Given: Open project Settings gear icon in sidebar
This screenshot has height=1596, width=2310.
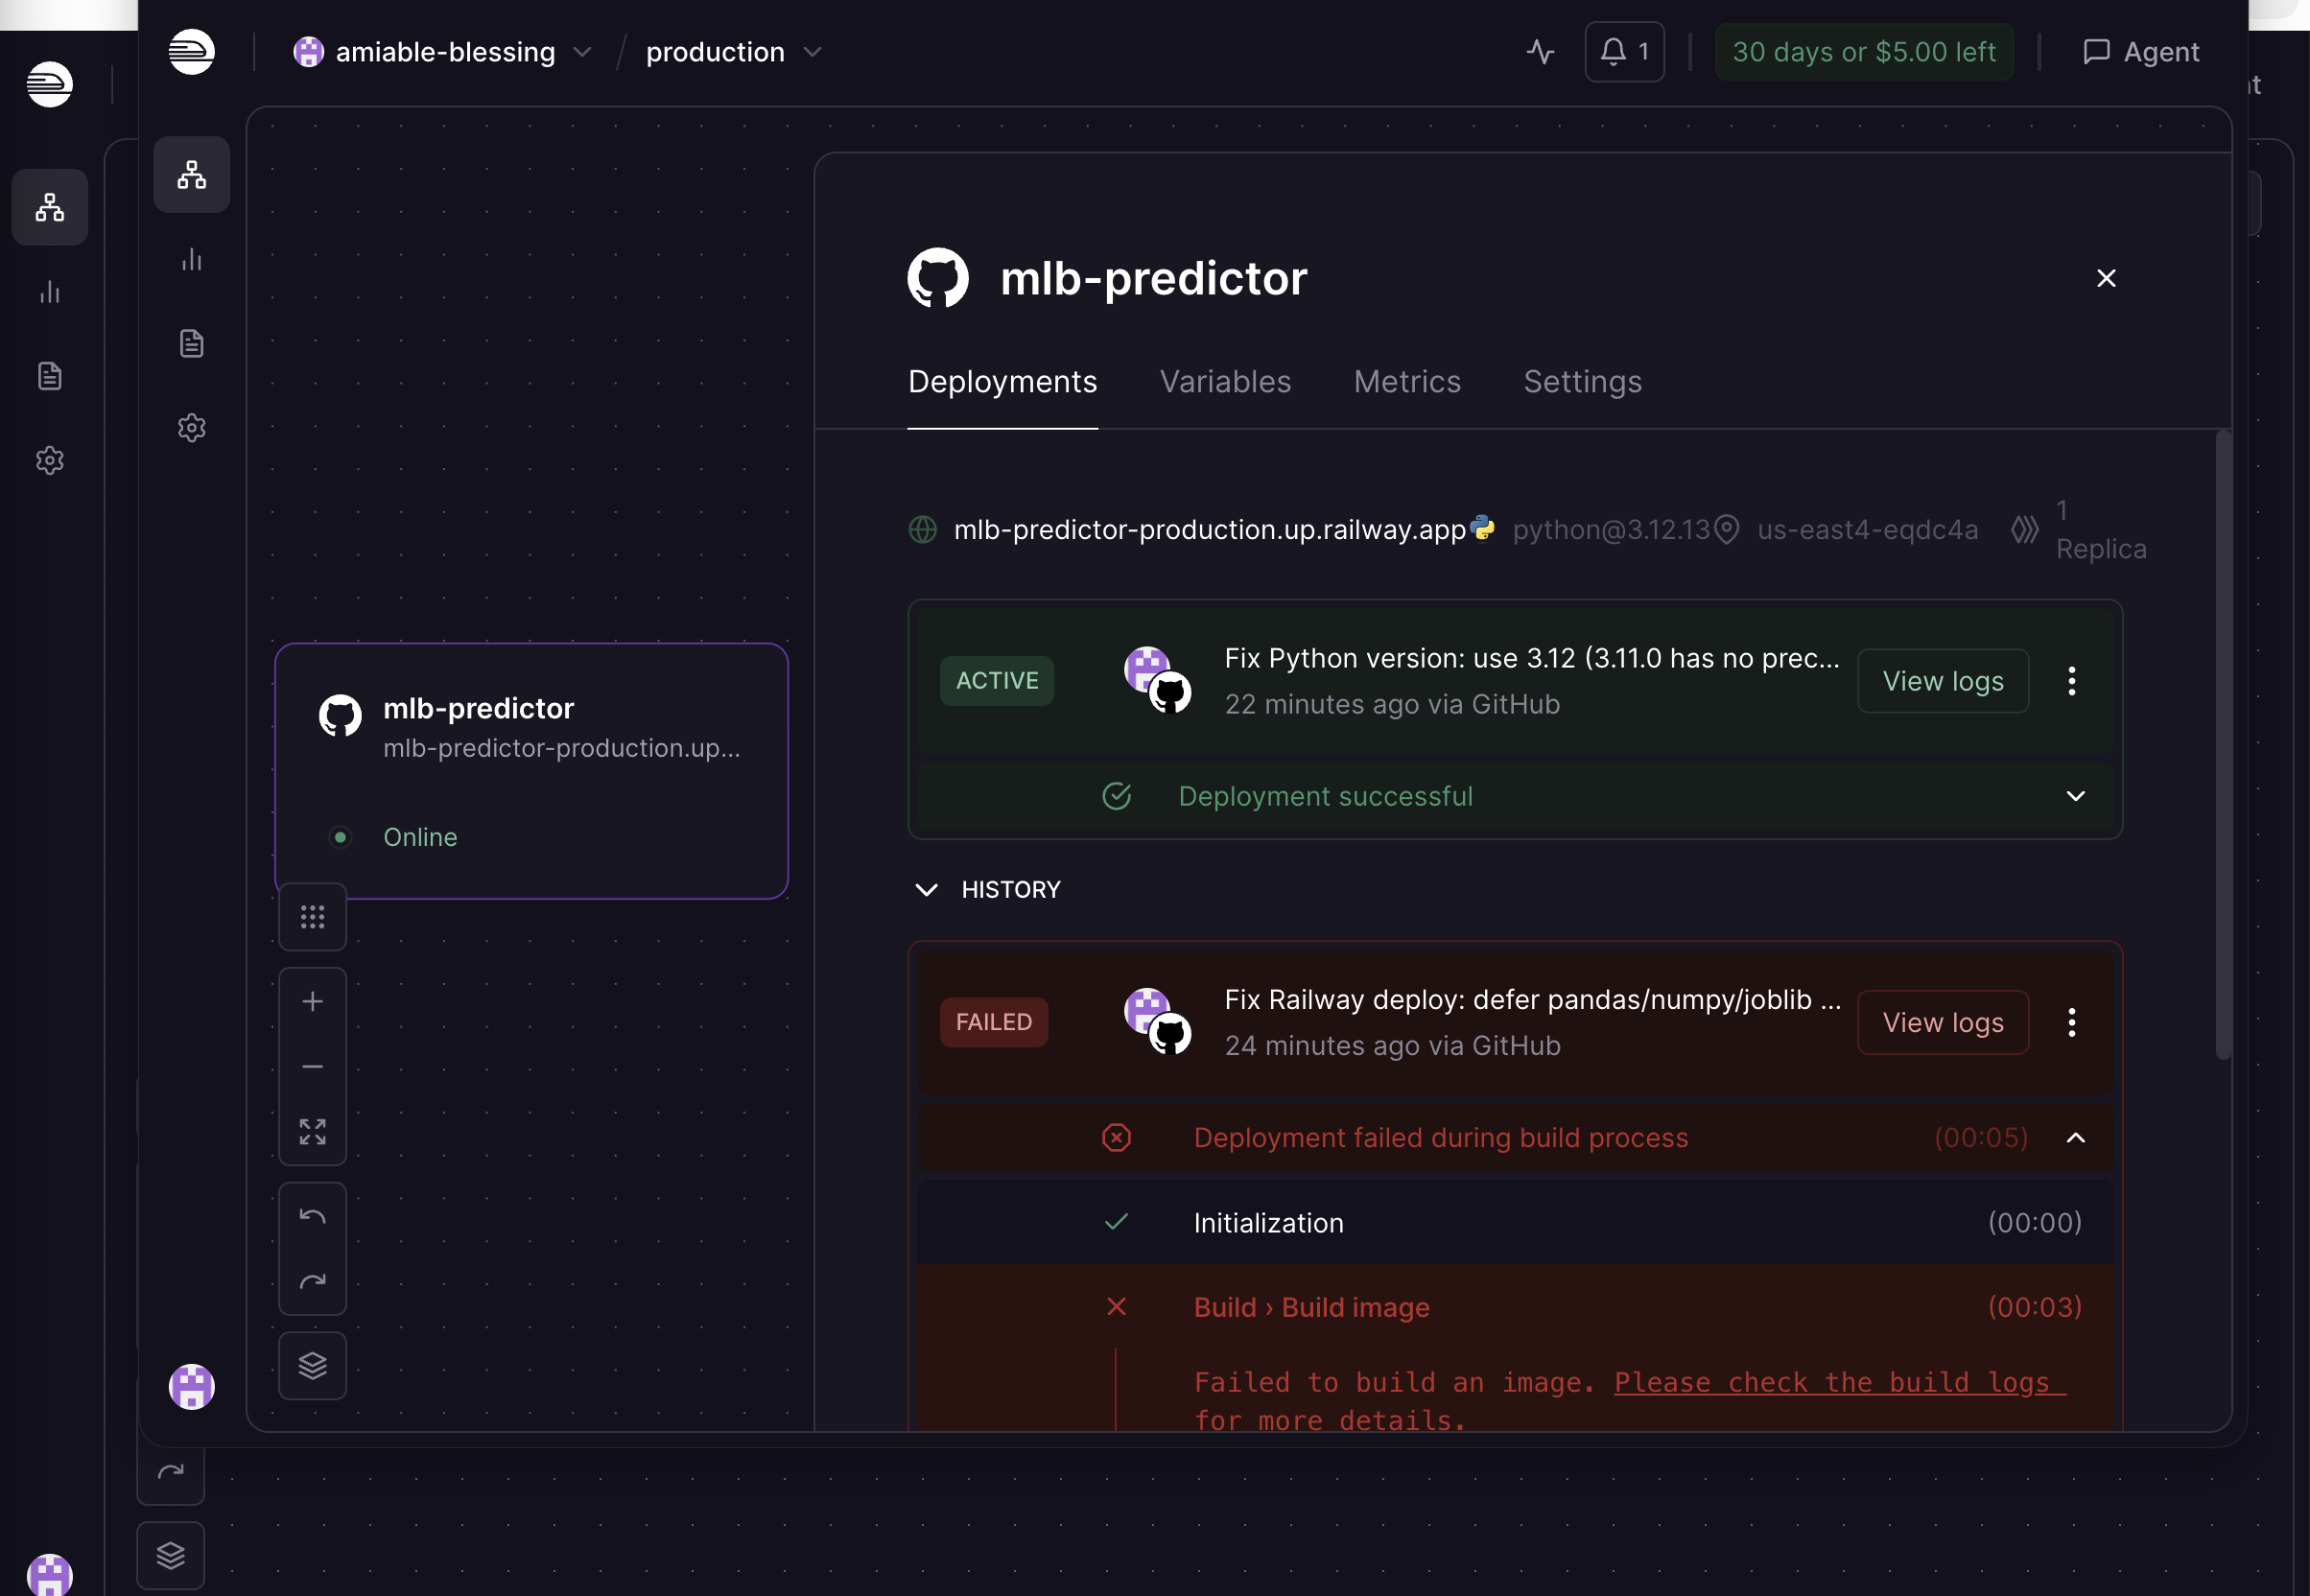Looking at the screenshot, I should pos(191,428).
